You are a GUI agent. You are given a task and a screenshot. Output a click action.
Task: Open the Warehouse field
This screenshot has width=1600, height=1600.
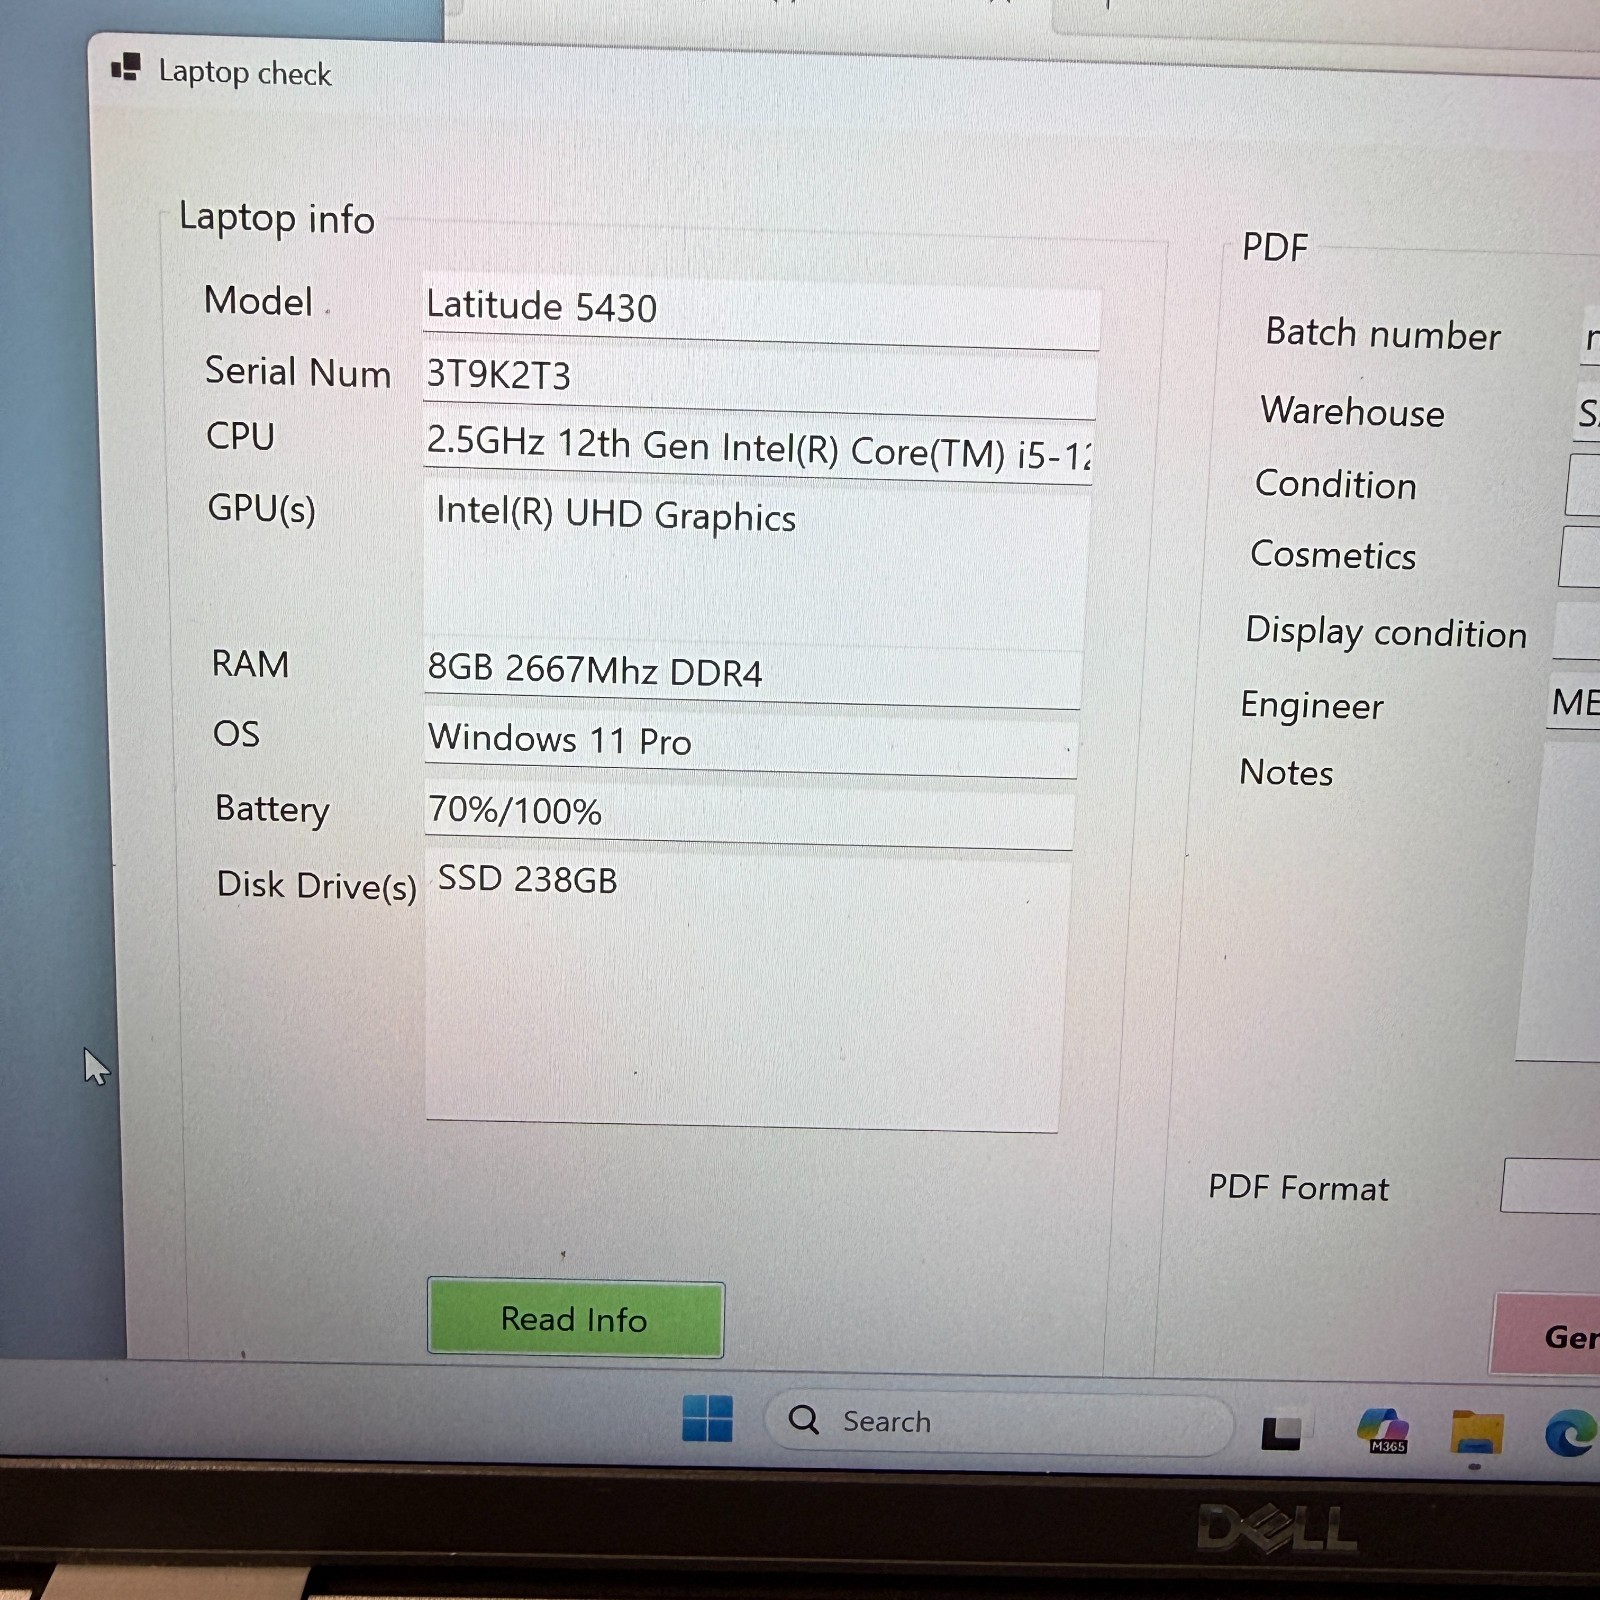(x=1587, y=411)
